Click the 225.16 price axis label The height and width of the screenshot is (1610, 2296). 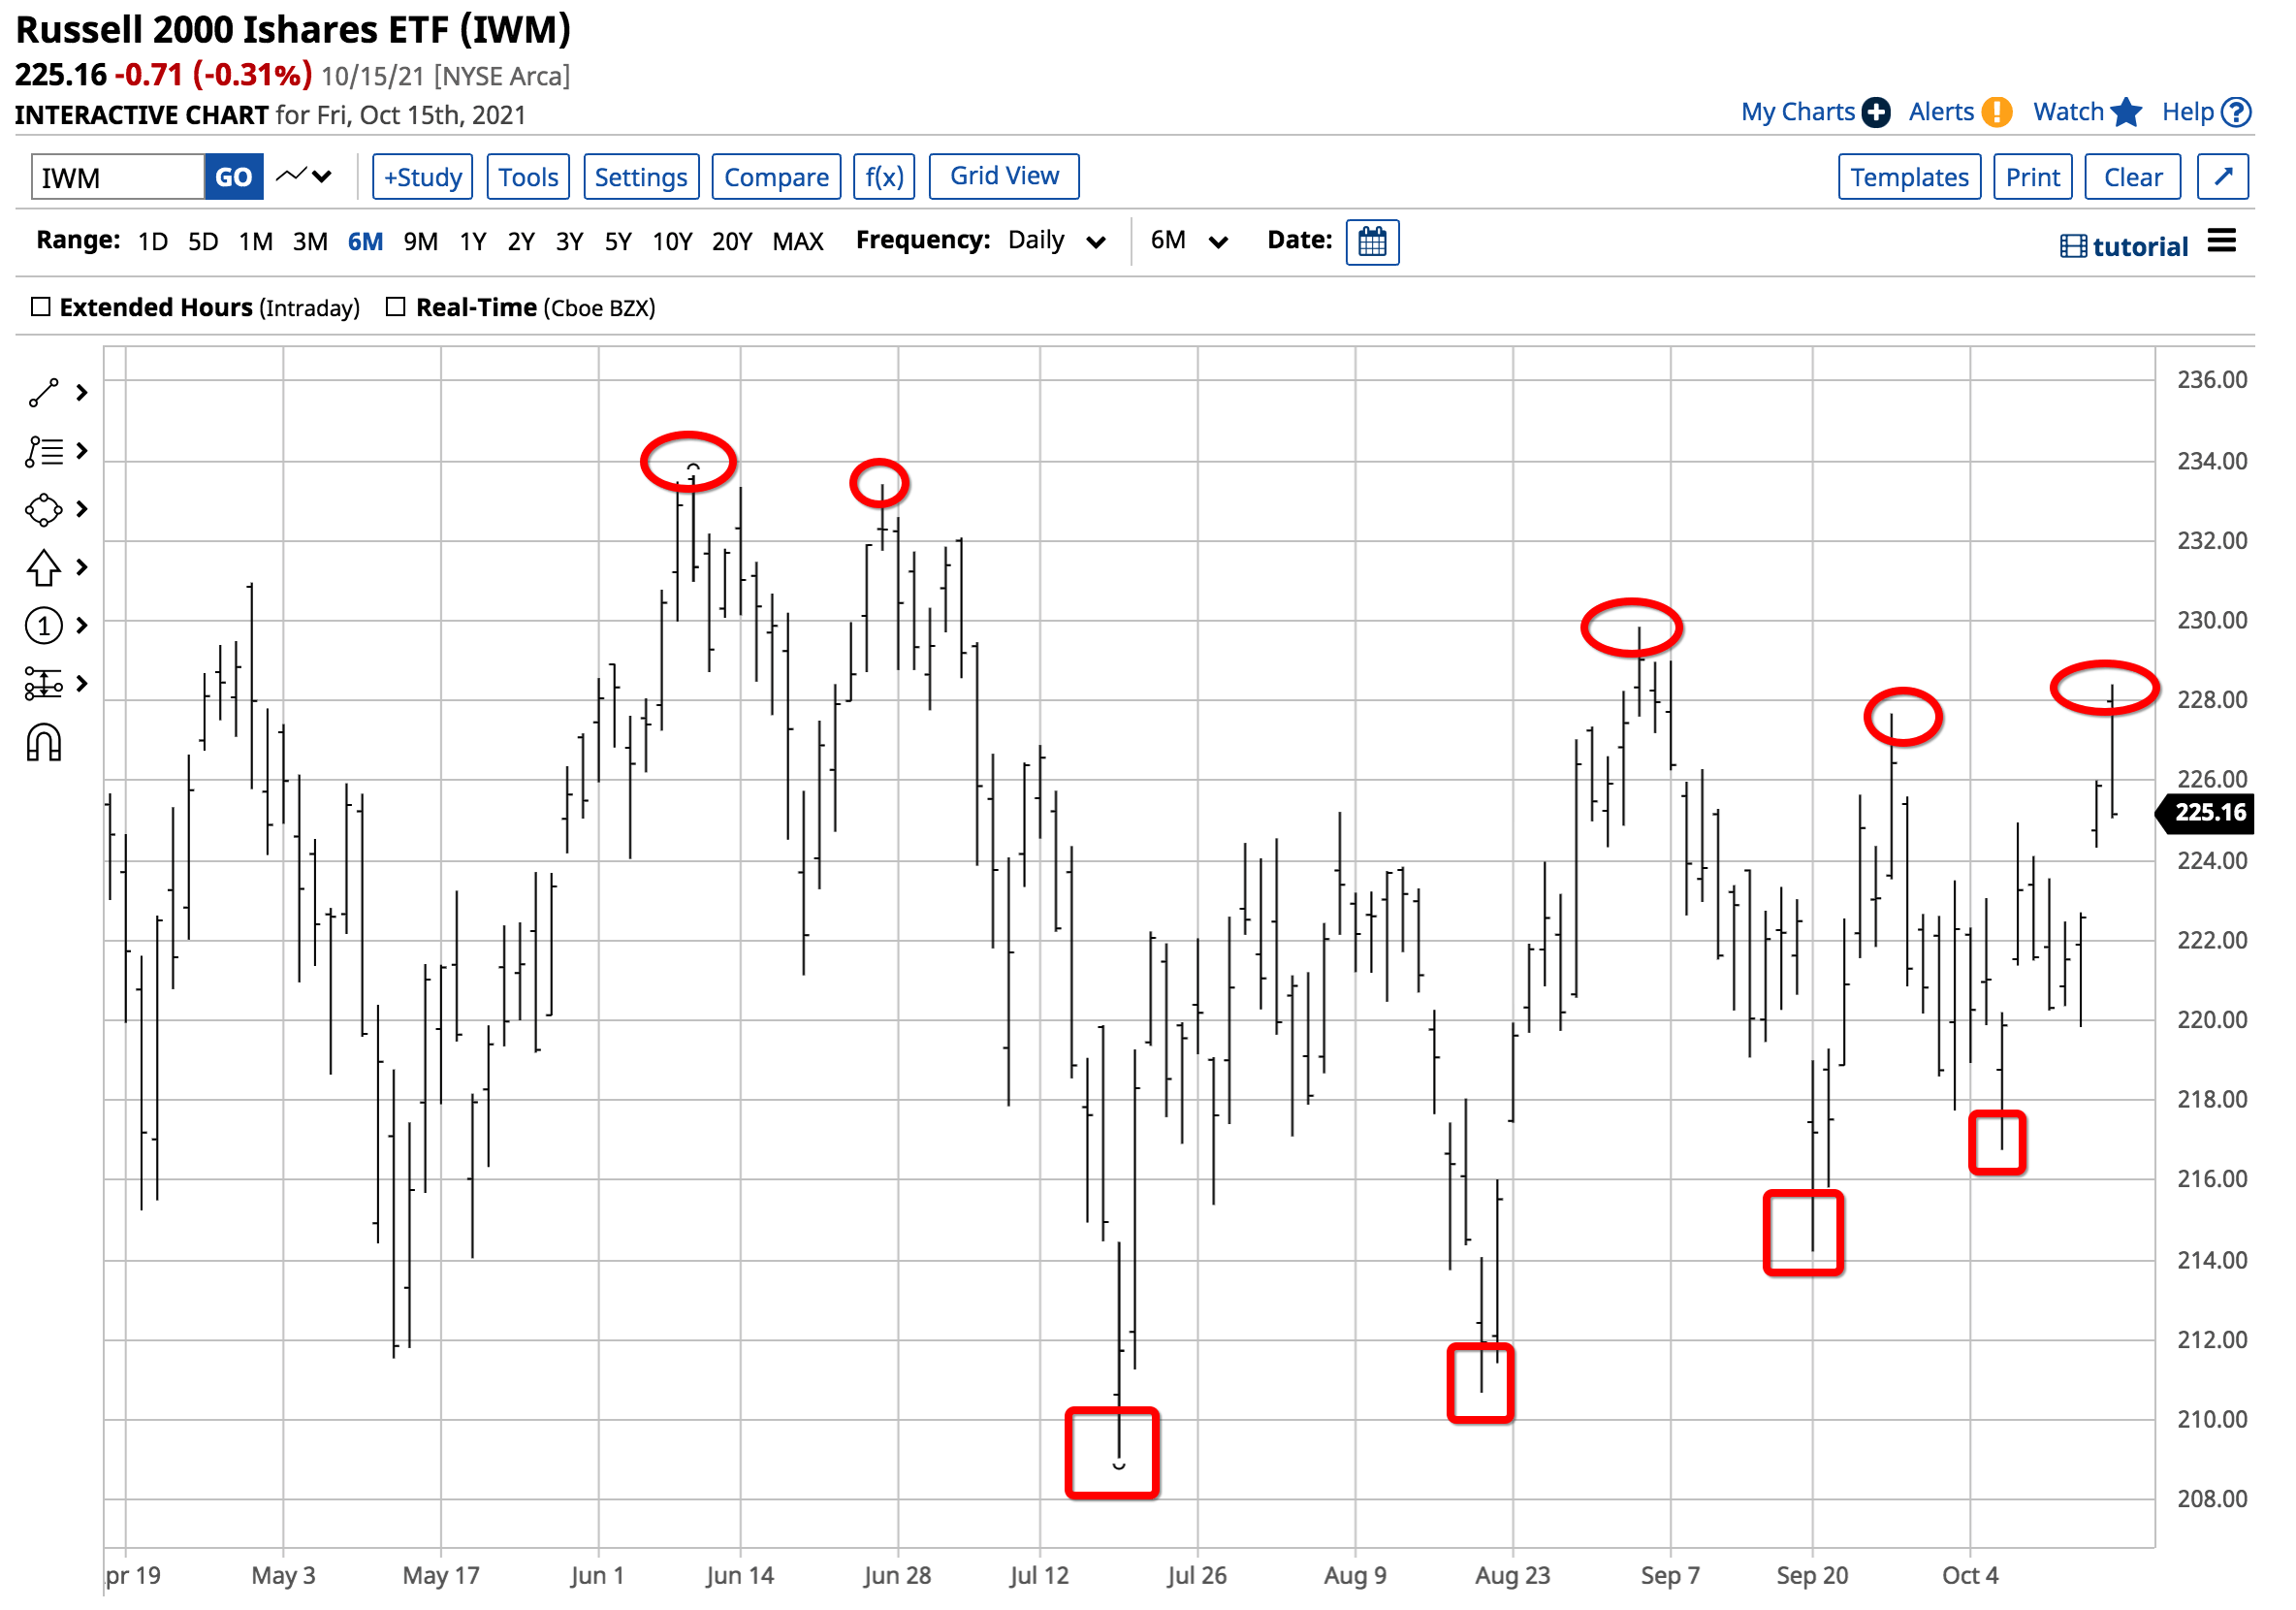[2204, 814]
